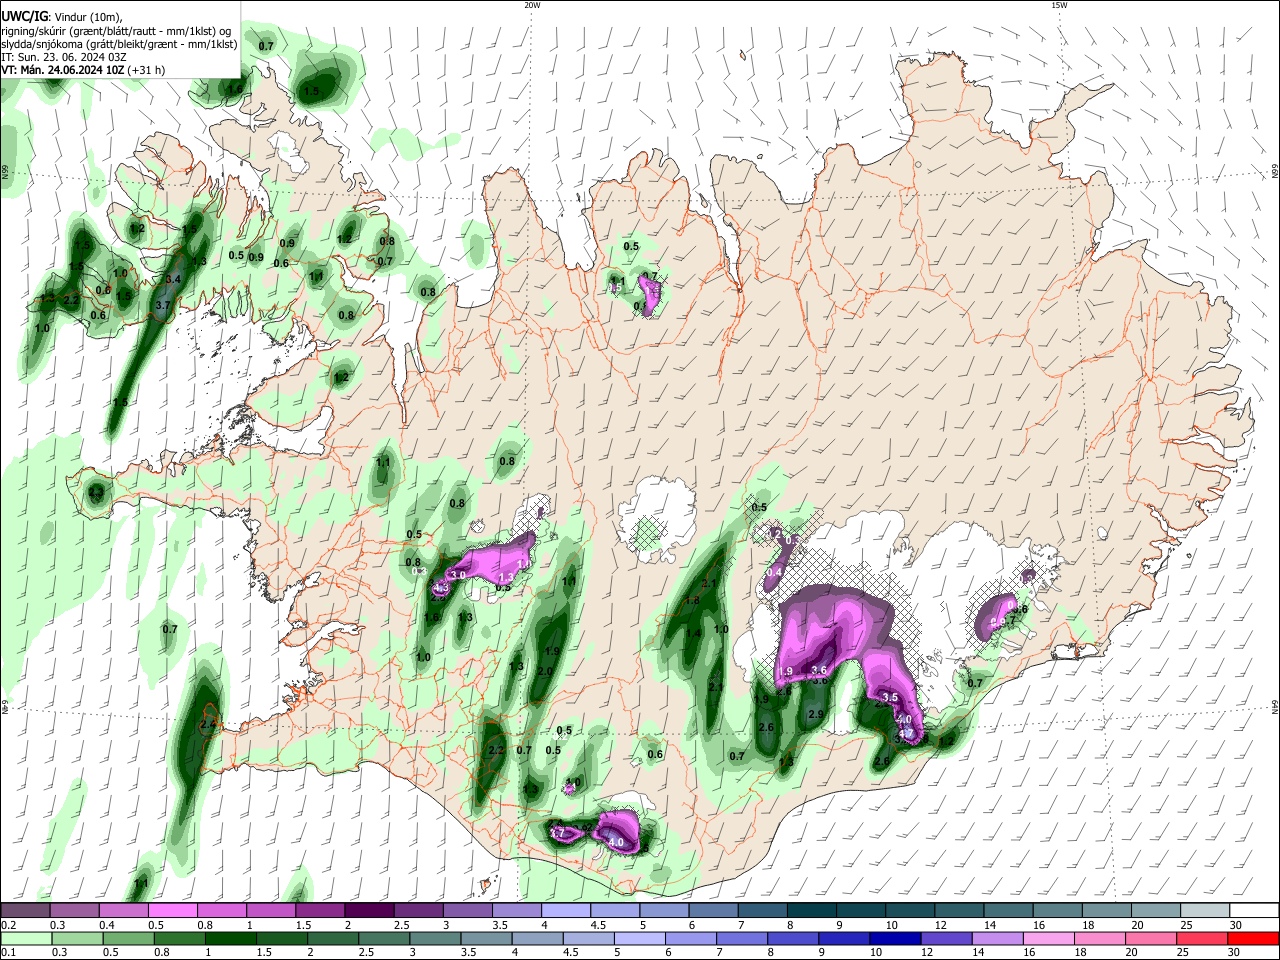Pick the royal blue 9–10 rain swatch
Image resolution: width=1280 pixels, height=960 pixels.
tap(844, 938)
